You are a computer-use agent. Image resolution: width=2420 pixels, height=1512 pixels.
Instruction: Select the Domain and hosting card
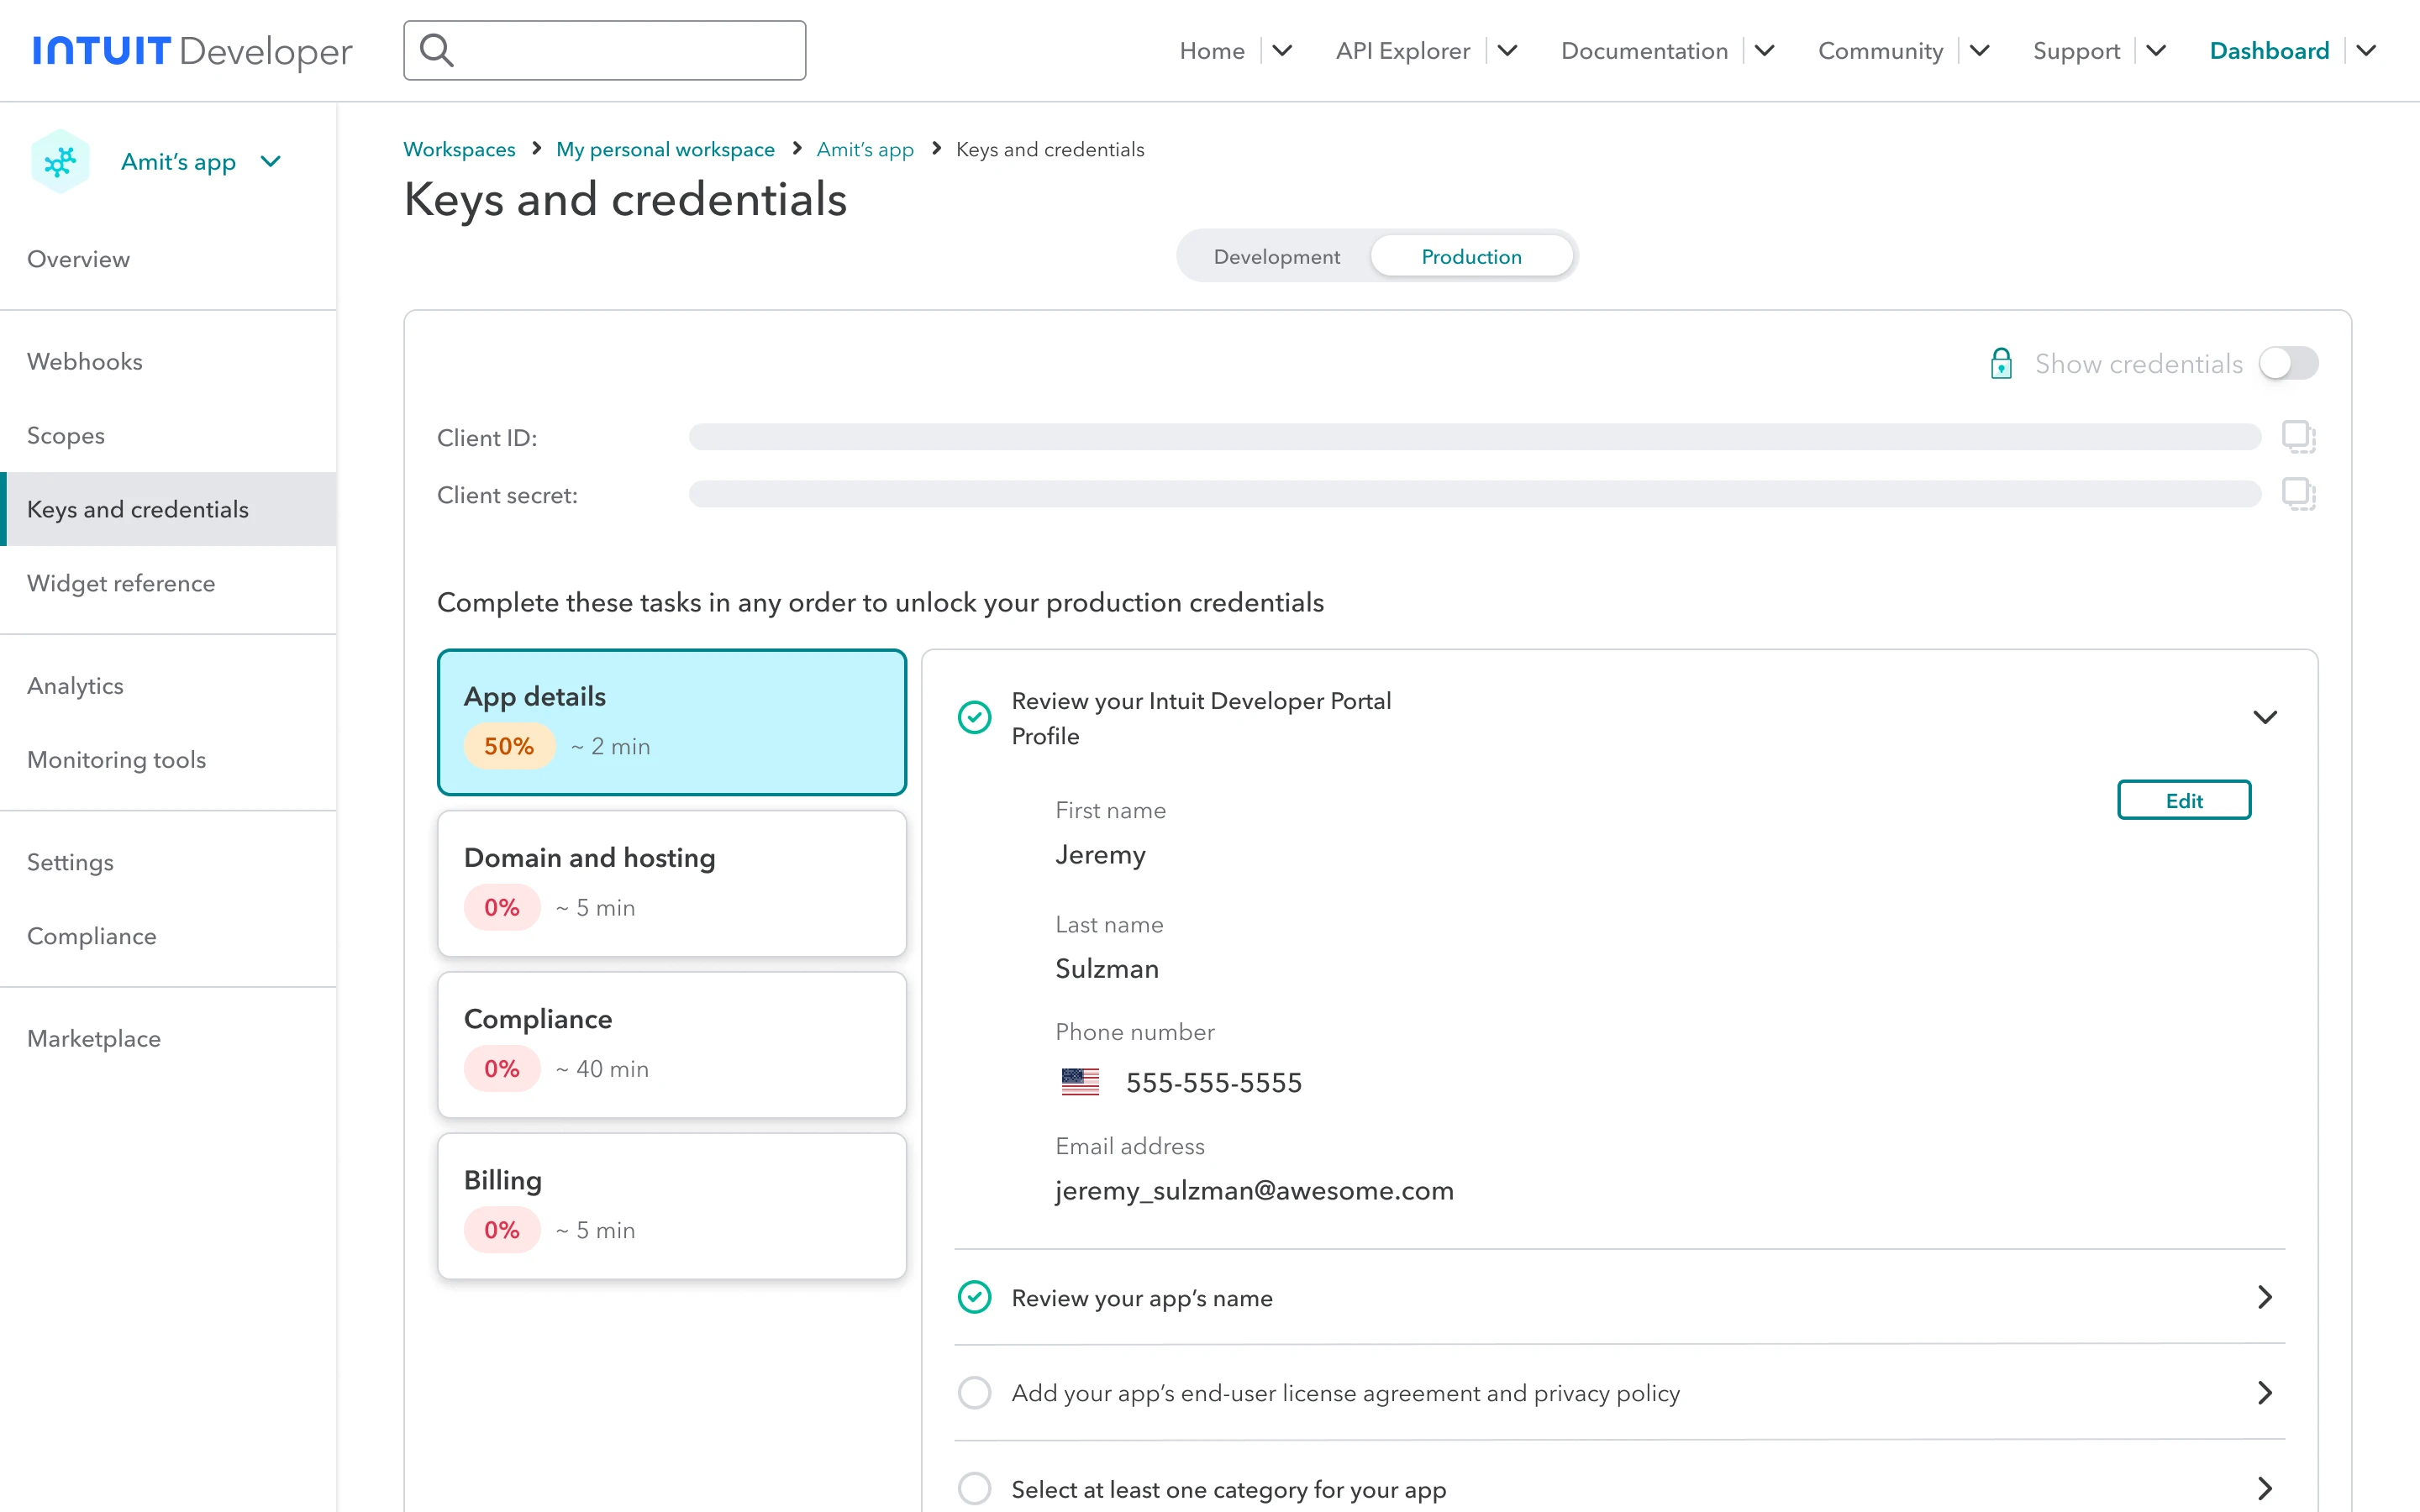coord(672,883)
